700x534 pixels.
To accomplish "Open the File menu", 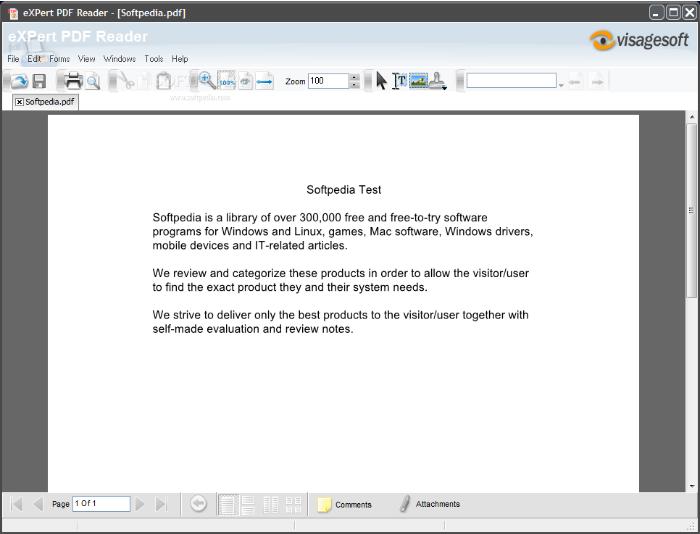I will coord(13,58).
